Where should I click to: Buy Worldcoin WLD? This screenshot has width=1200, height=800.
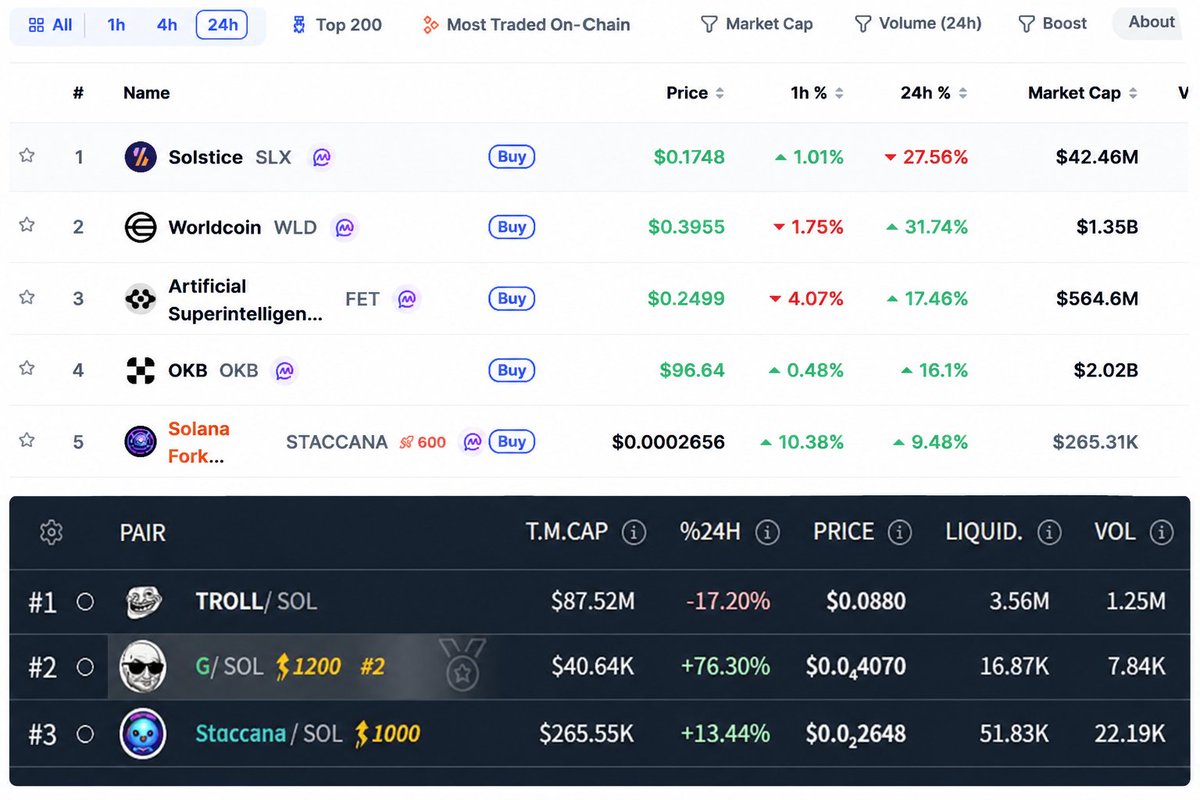(x=511, y=227)
